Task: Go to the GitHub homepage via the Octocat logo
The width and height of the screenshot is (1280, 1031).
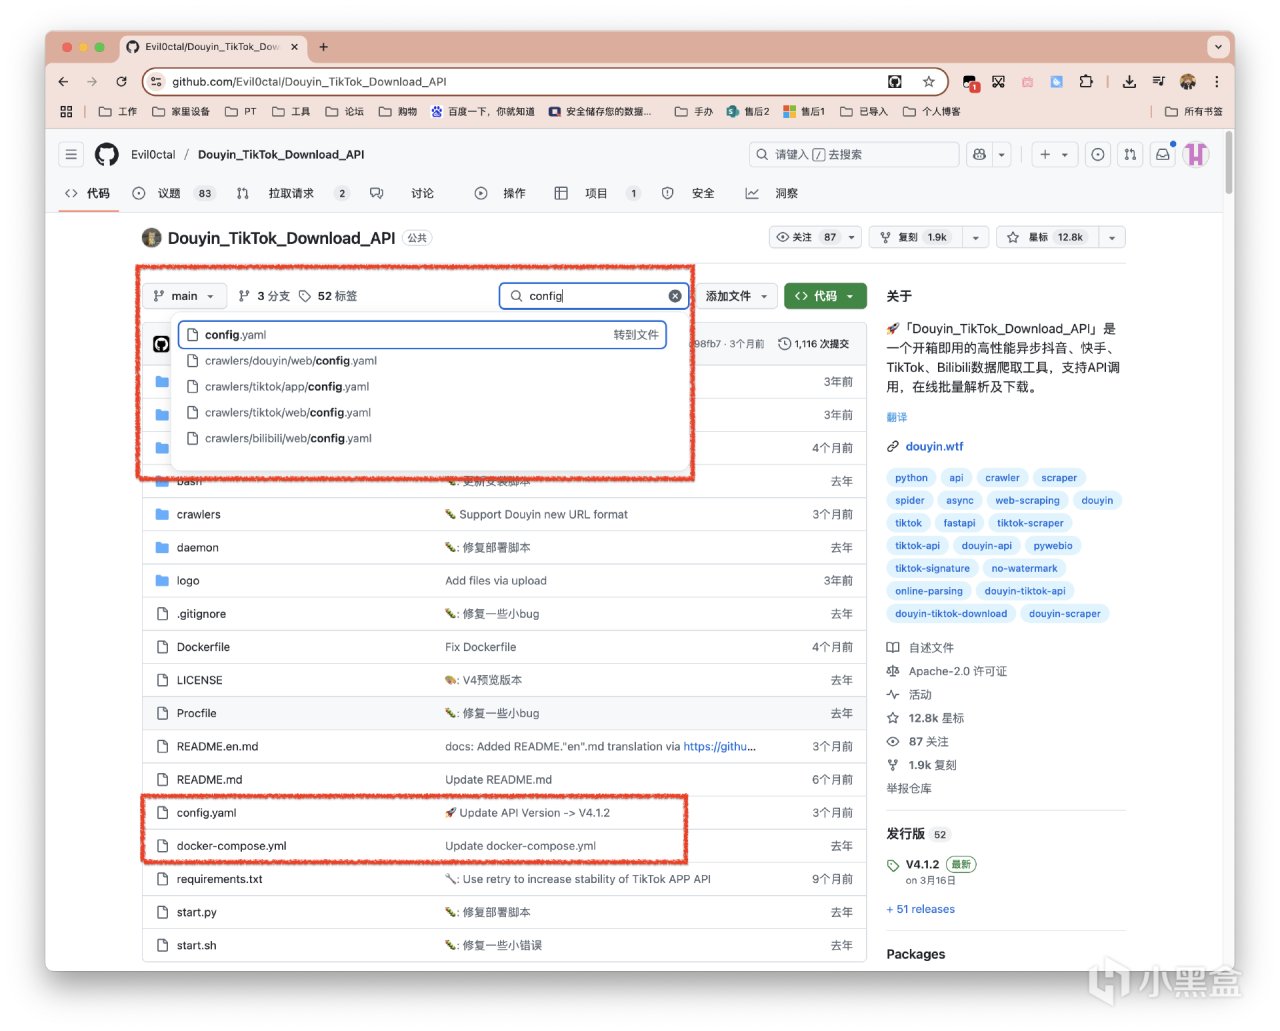Action: [107, 154]
